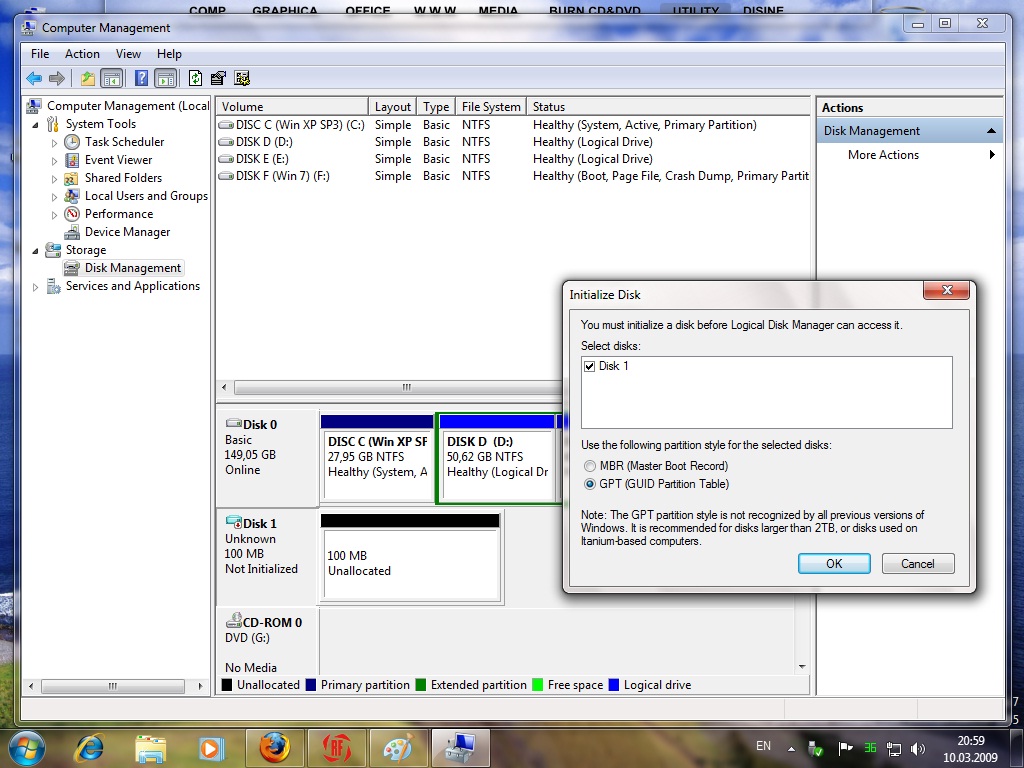
Task: Click the Back arrow in toolbar
Action: [34, 78]
